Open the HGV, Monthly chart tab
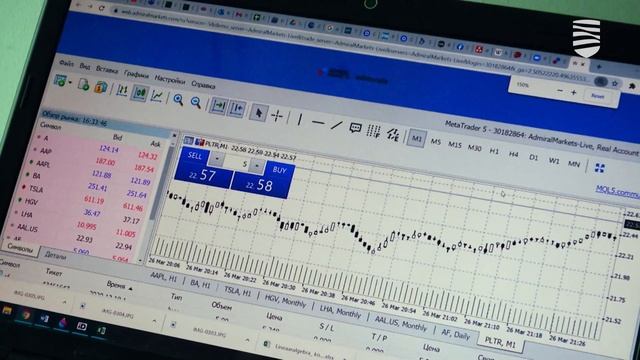The width and height of the screenshot is (640, 360). point(285,301)
